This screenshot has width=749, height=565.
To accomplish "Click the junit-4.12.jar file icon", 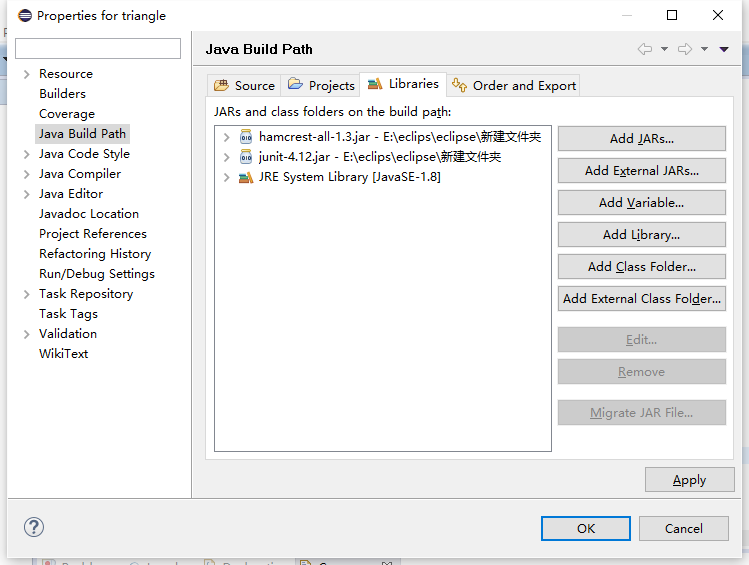I will click(x=246, y=157).
